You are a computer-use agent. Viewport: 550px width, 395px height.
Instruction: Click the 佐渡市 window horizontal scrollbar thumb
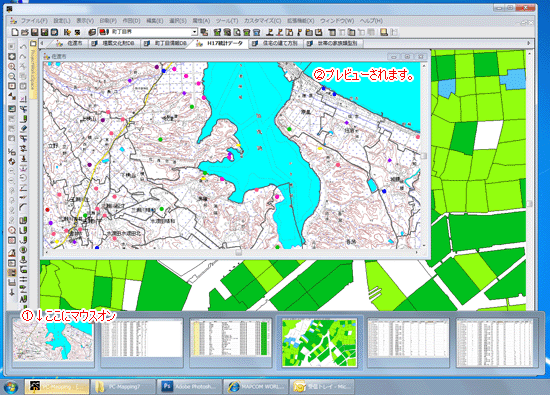(239, 253)
